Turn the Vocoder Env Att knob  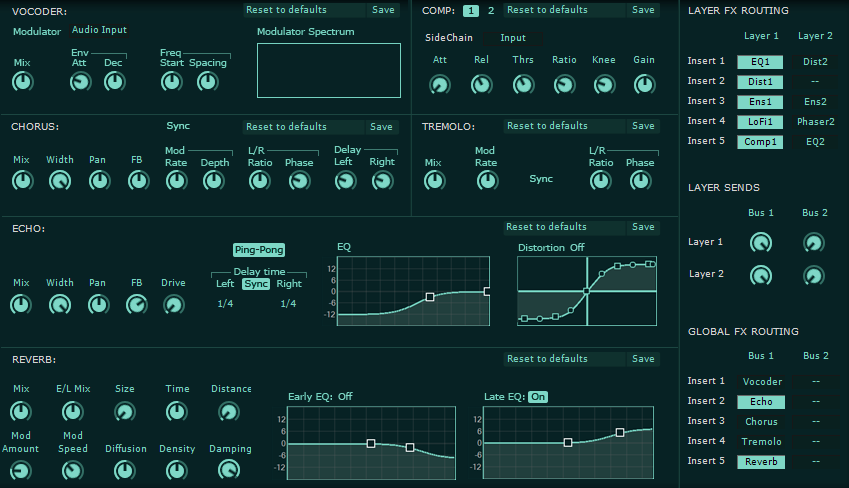click(x=81, y=82)
